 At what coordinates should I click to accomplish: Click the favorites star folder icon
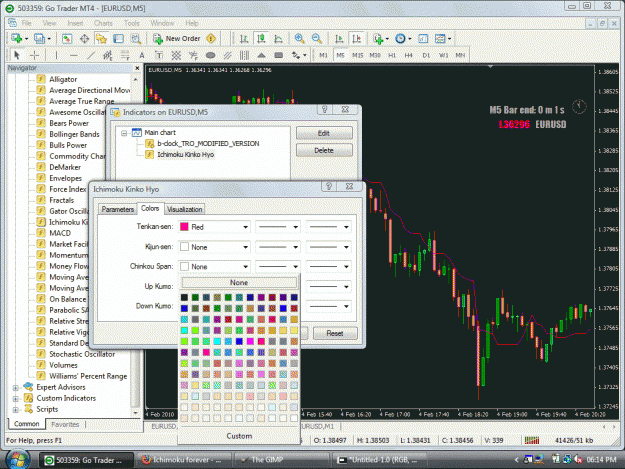coord(101,39)
